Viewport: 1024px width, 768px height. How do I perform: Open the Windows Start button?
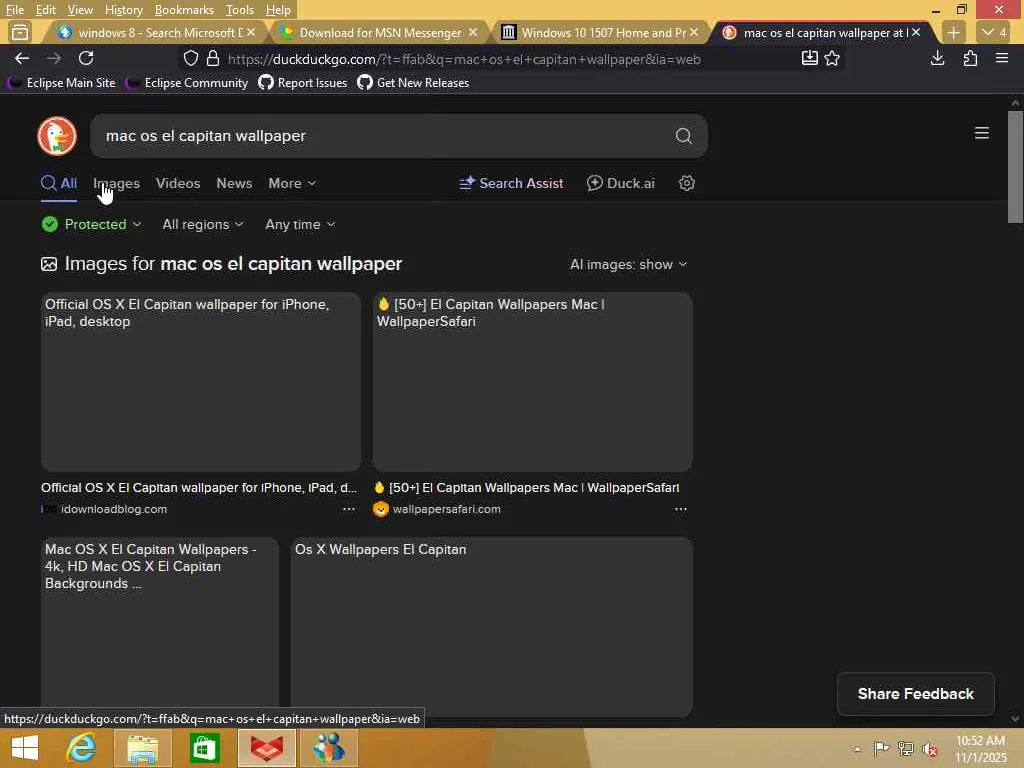coord(25,748)
